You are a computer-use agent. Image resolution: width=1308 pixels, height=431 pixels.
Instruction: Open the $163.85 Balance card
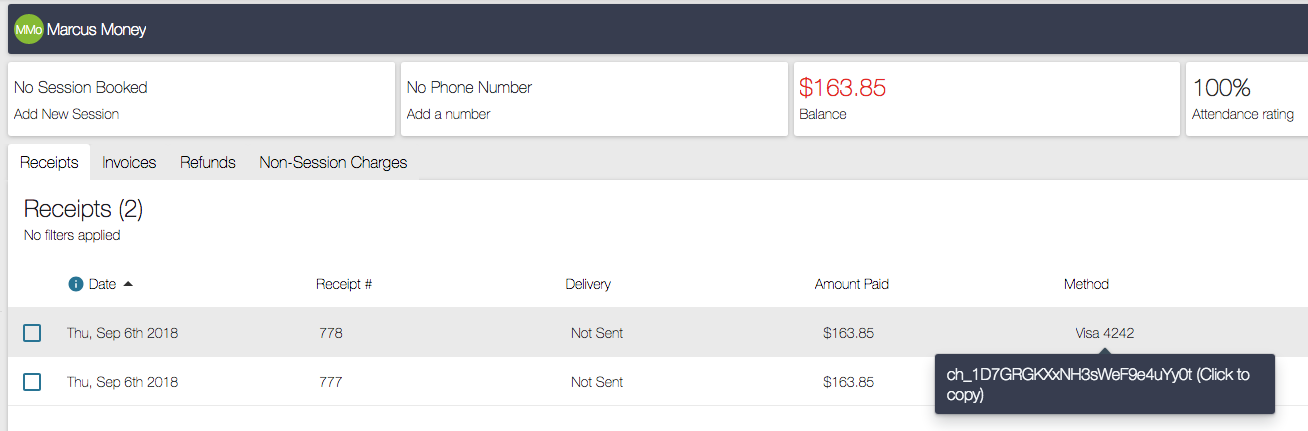987,99
